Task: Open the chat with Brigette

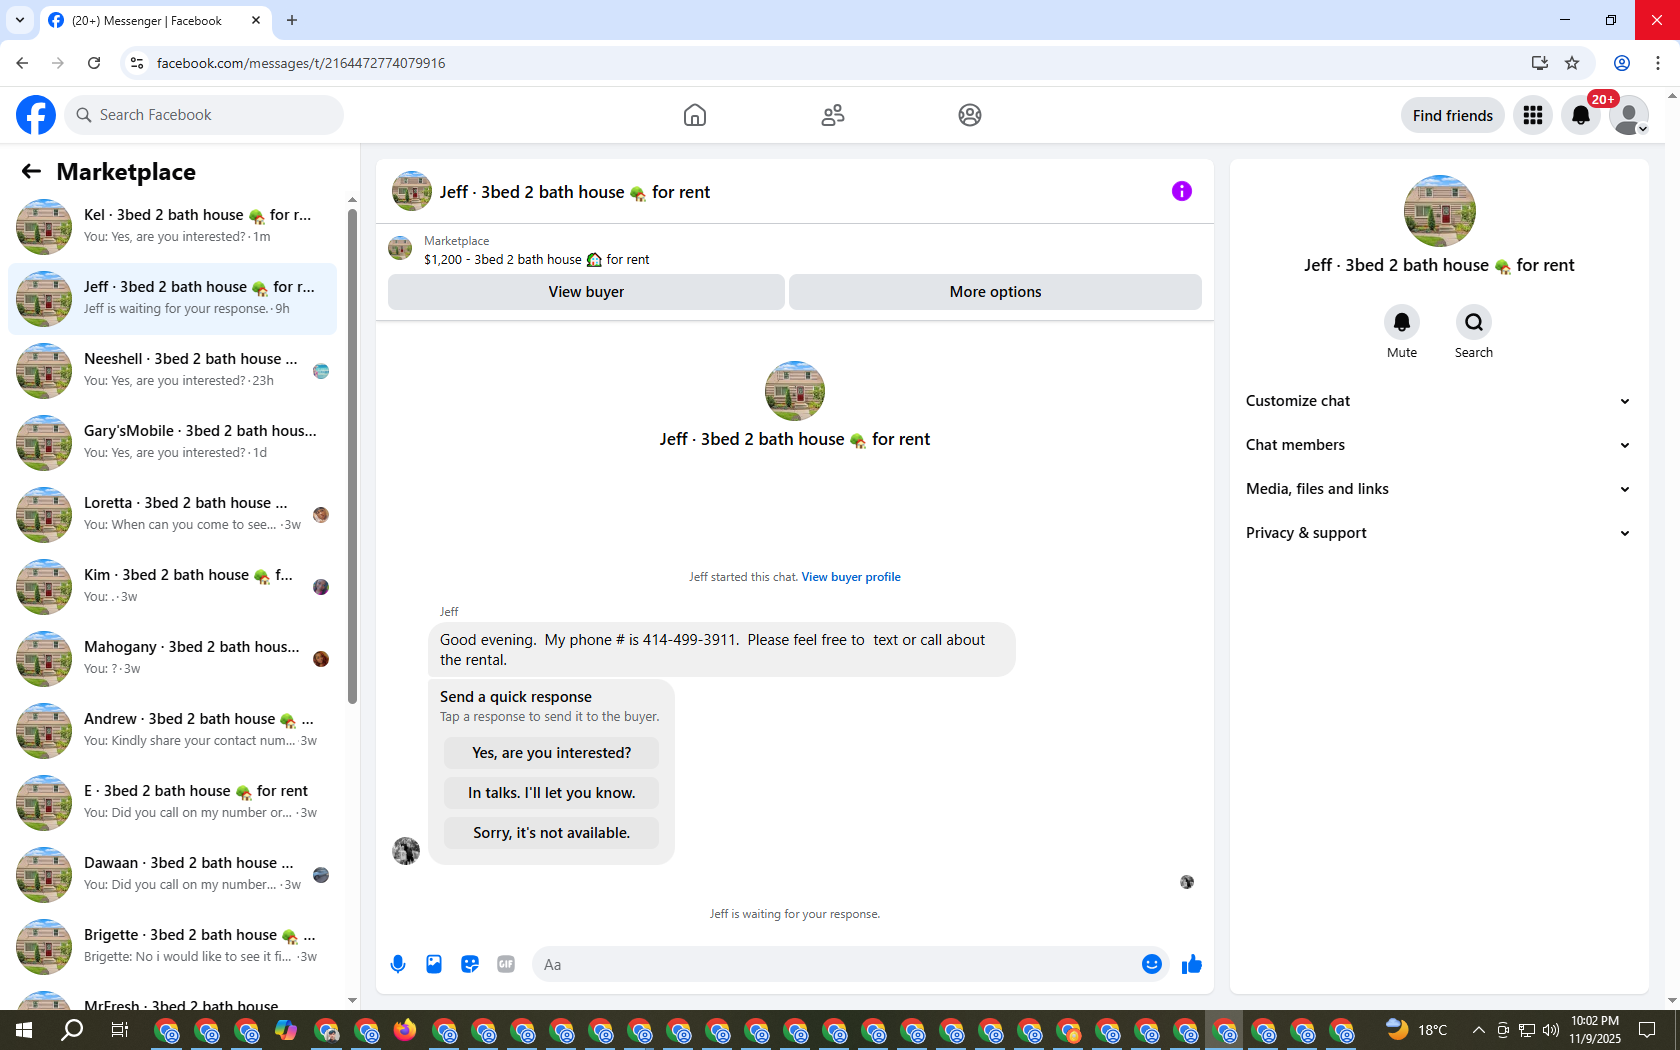Action: (172, 946)
